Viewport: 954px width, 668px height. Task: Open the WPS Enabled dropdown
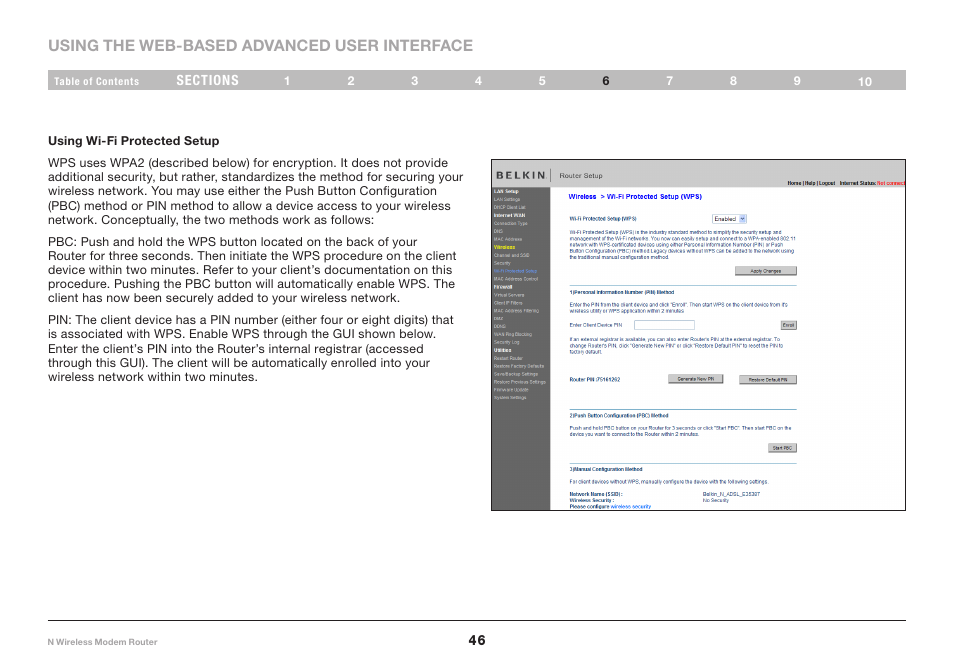(x=729, y=219)
